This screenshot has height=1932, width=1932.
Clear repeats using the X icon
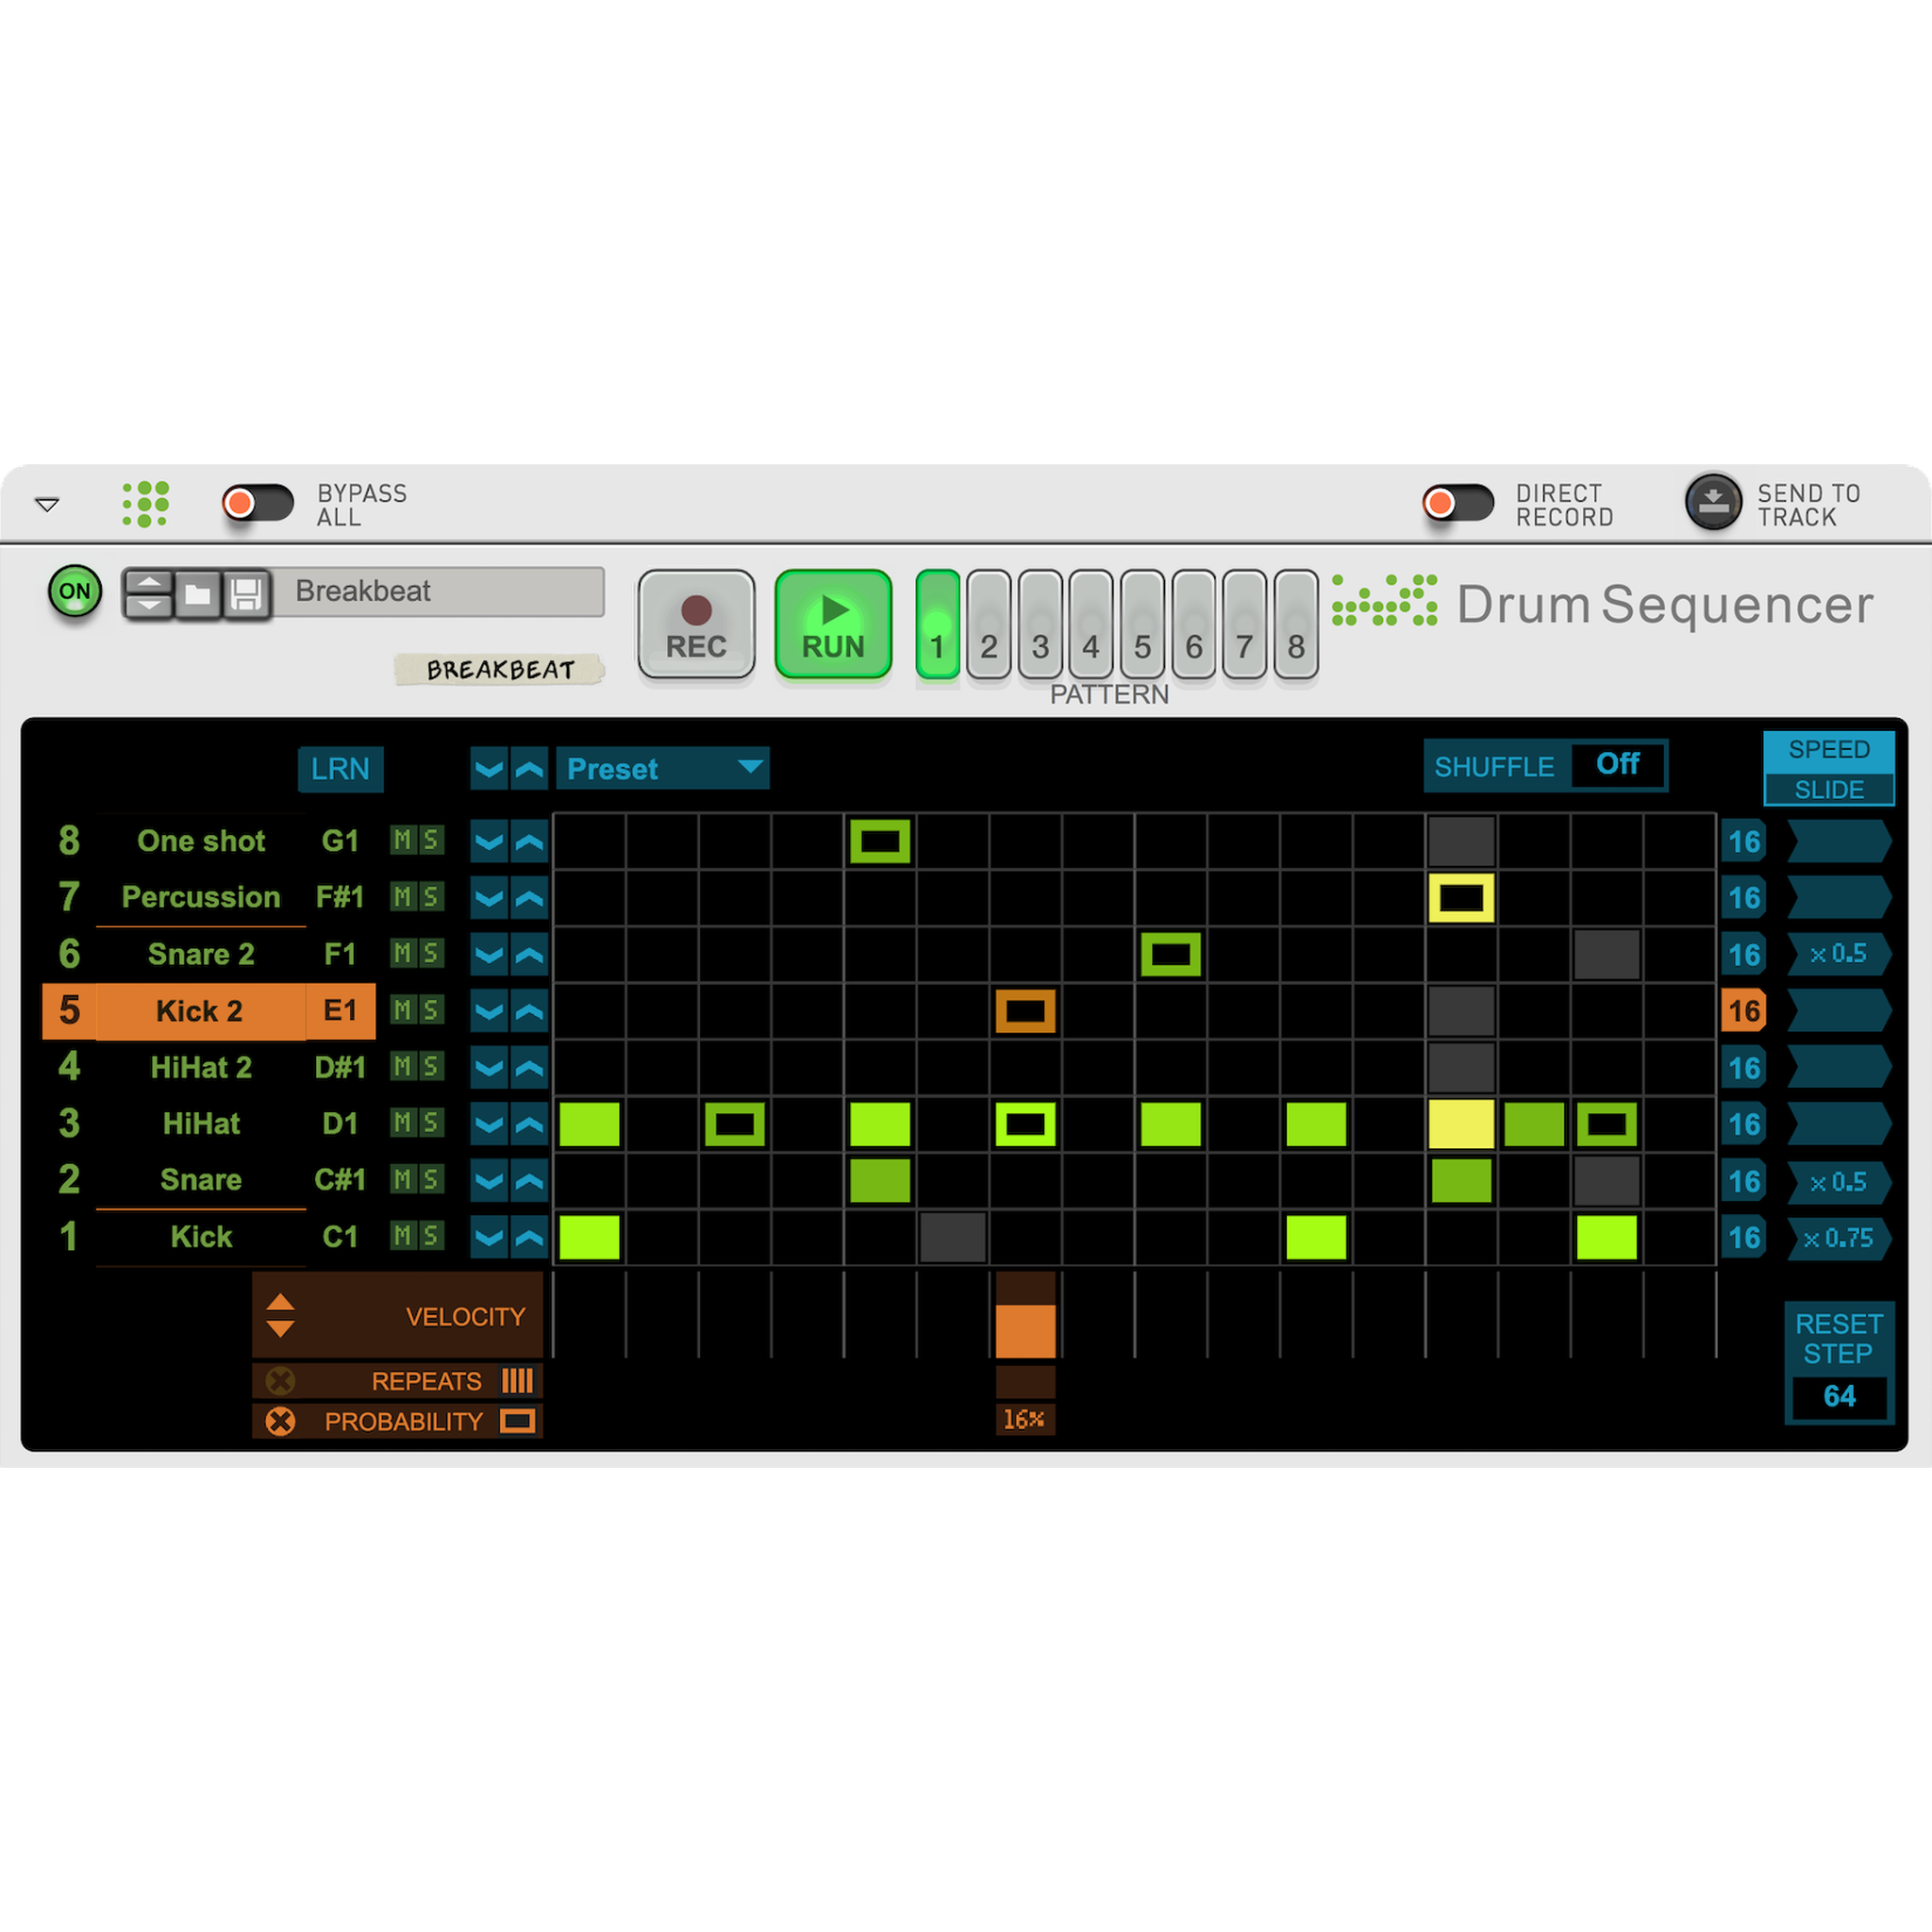[281, 1381]
